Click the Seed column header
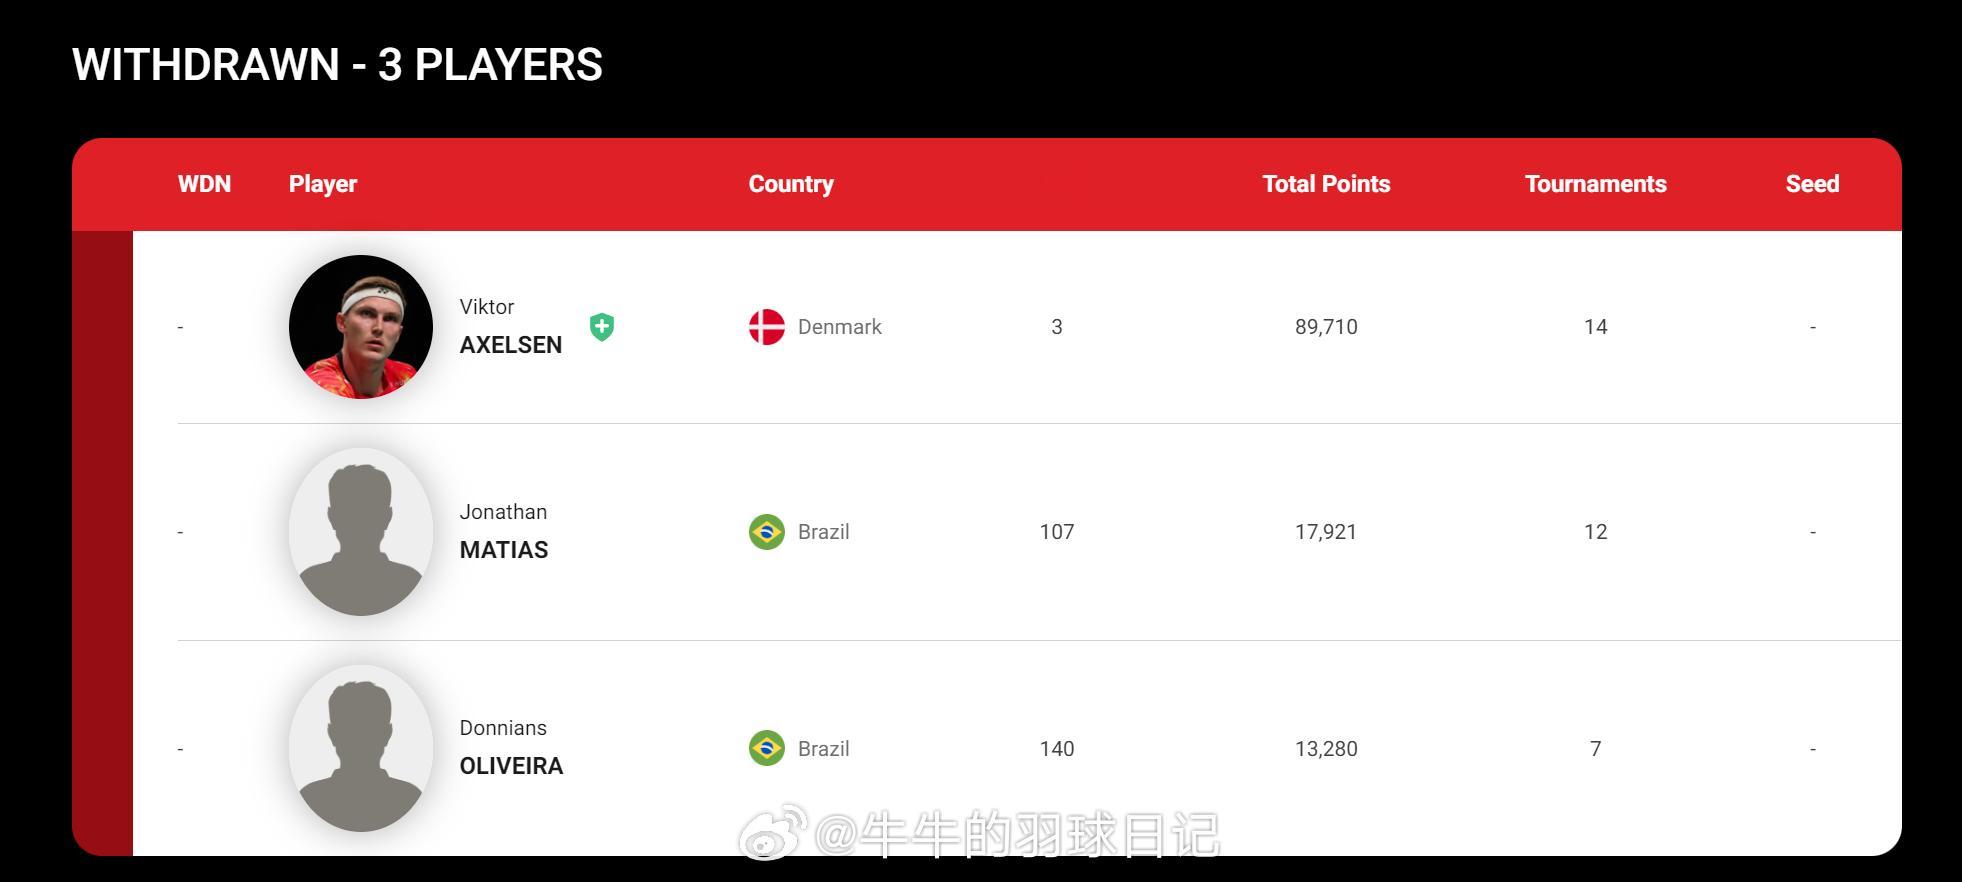Screen dimensions: 1962x882 (x=1812, y=184)
